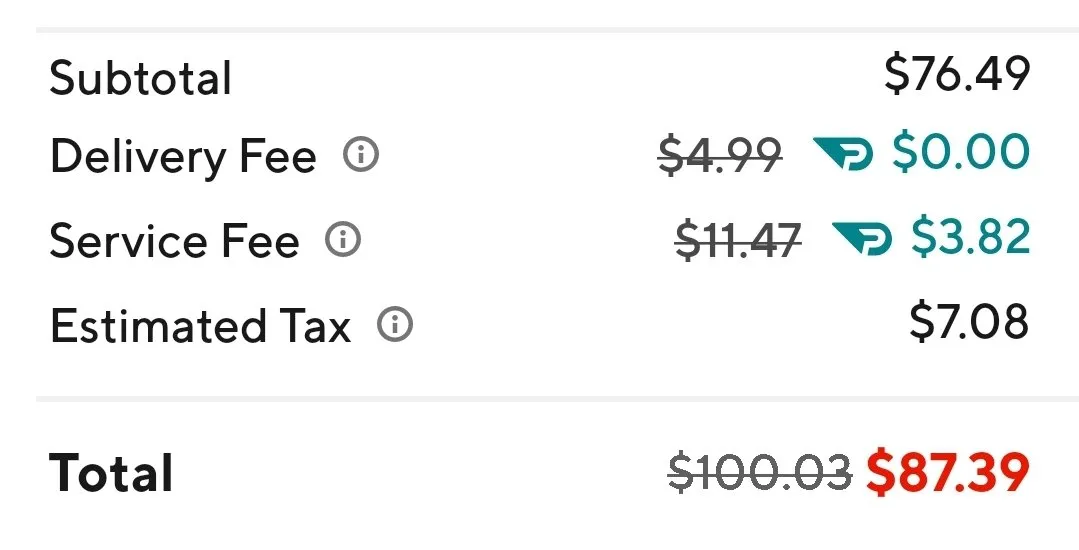This screenshot has width=1079, height=550.
Task: Click the Service Fee label
Action: (x=174, y=241)
